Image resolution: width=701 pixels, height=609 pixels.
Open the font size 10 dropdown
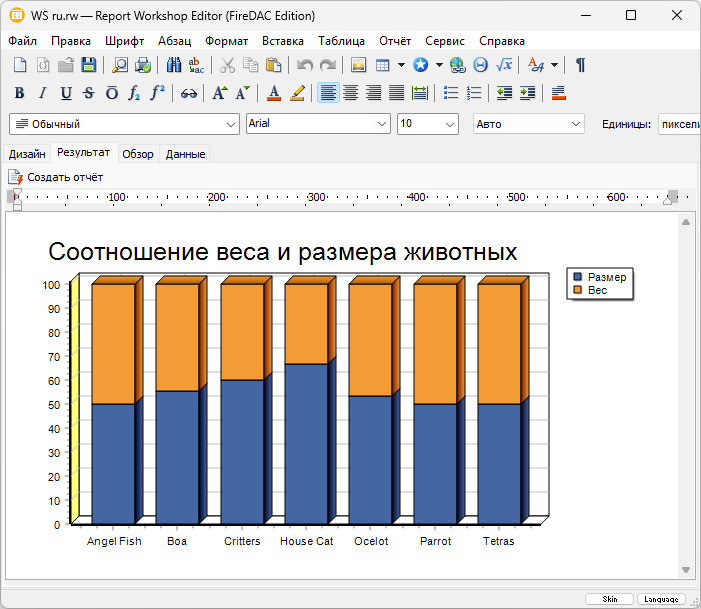(x=448, y=124)
